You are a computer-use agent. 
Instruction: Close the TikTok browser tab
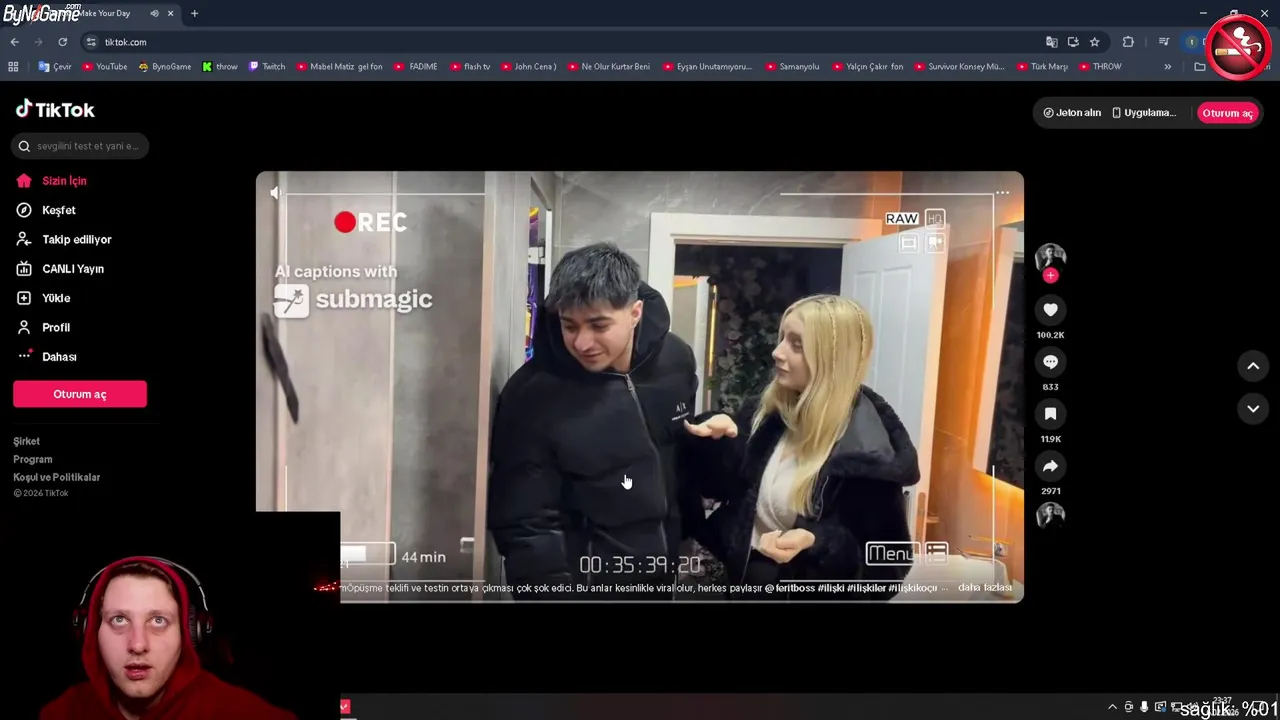(x=171, y=13)
